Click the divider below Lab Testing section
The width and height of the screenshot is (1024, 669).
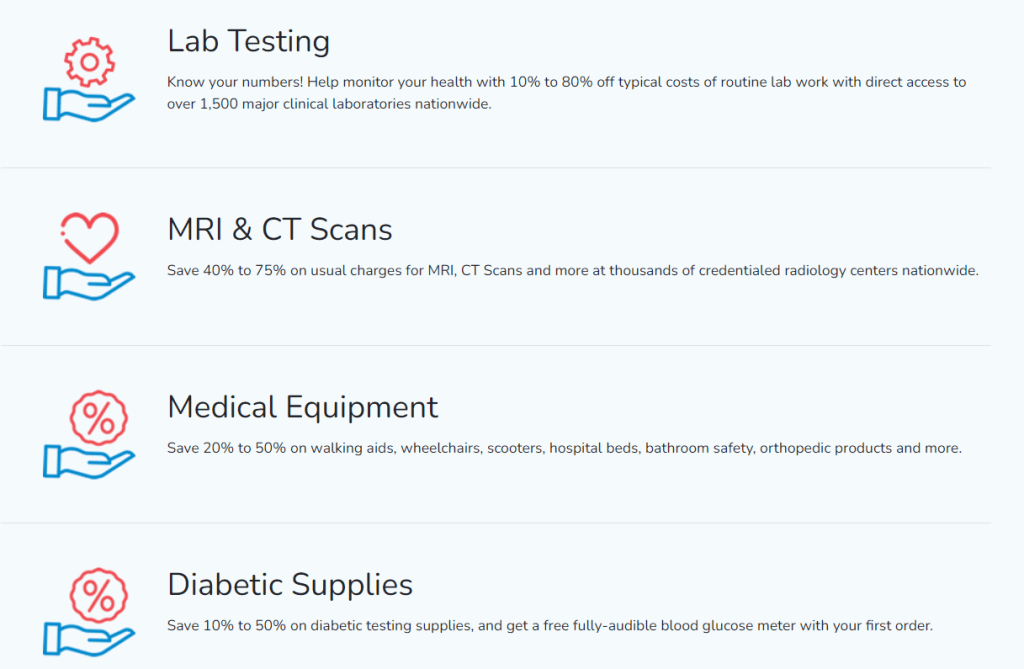click(x=496, y=167)
